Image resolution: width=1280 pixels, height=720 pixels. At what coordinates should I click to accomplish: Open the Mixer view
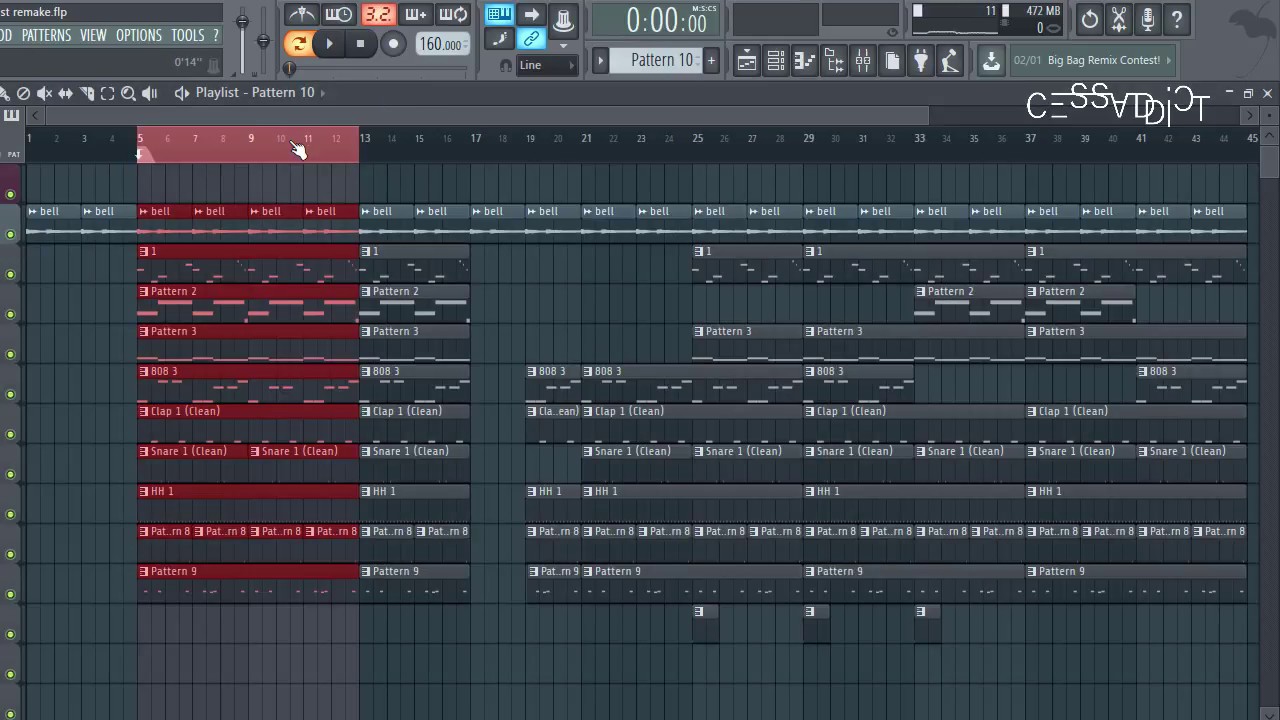tap(862, 61)
